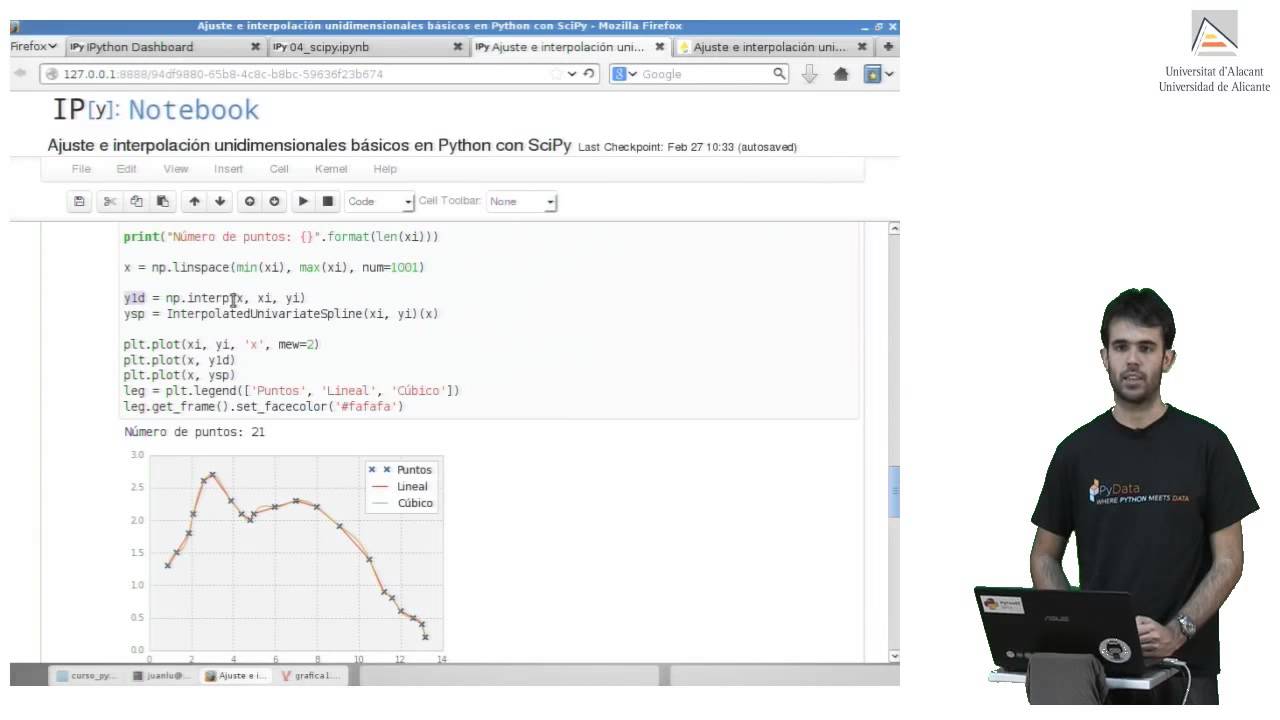1280x720 pixels.
Task: Open the juanlu@ terminal taskbar window
Action: (x=163, y=675)
